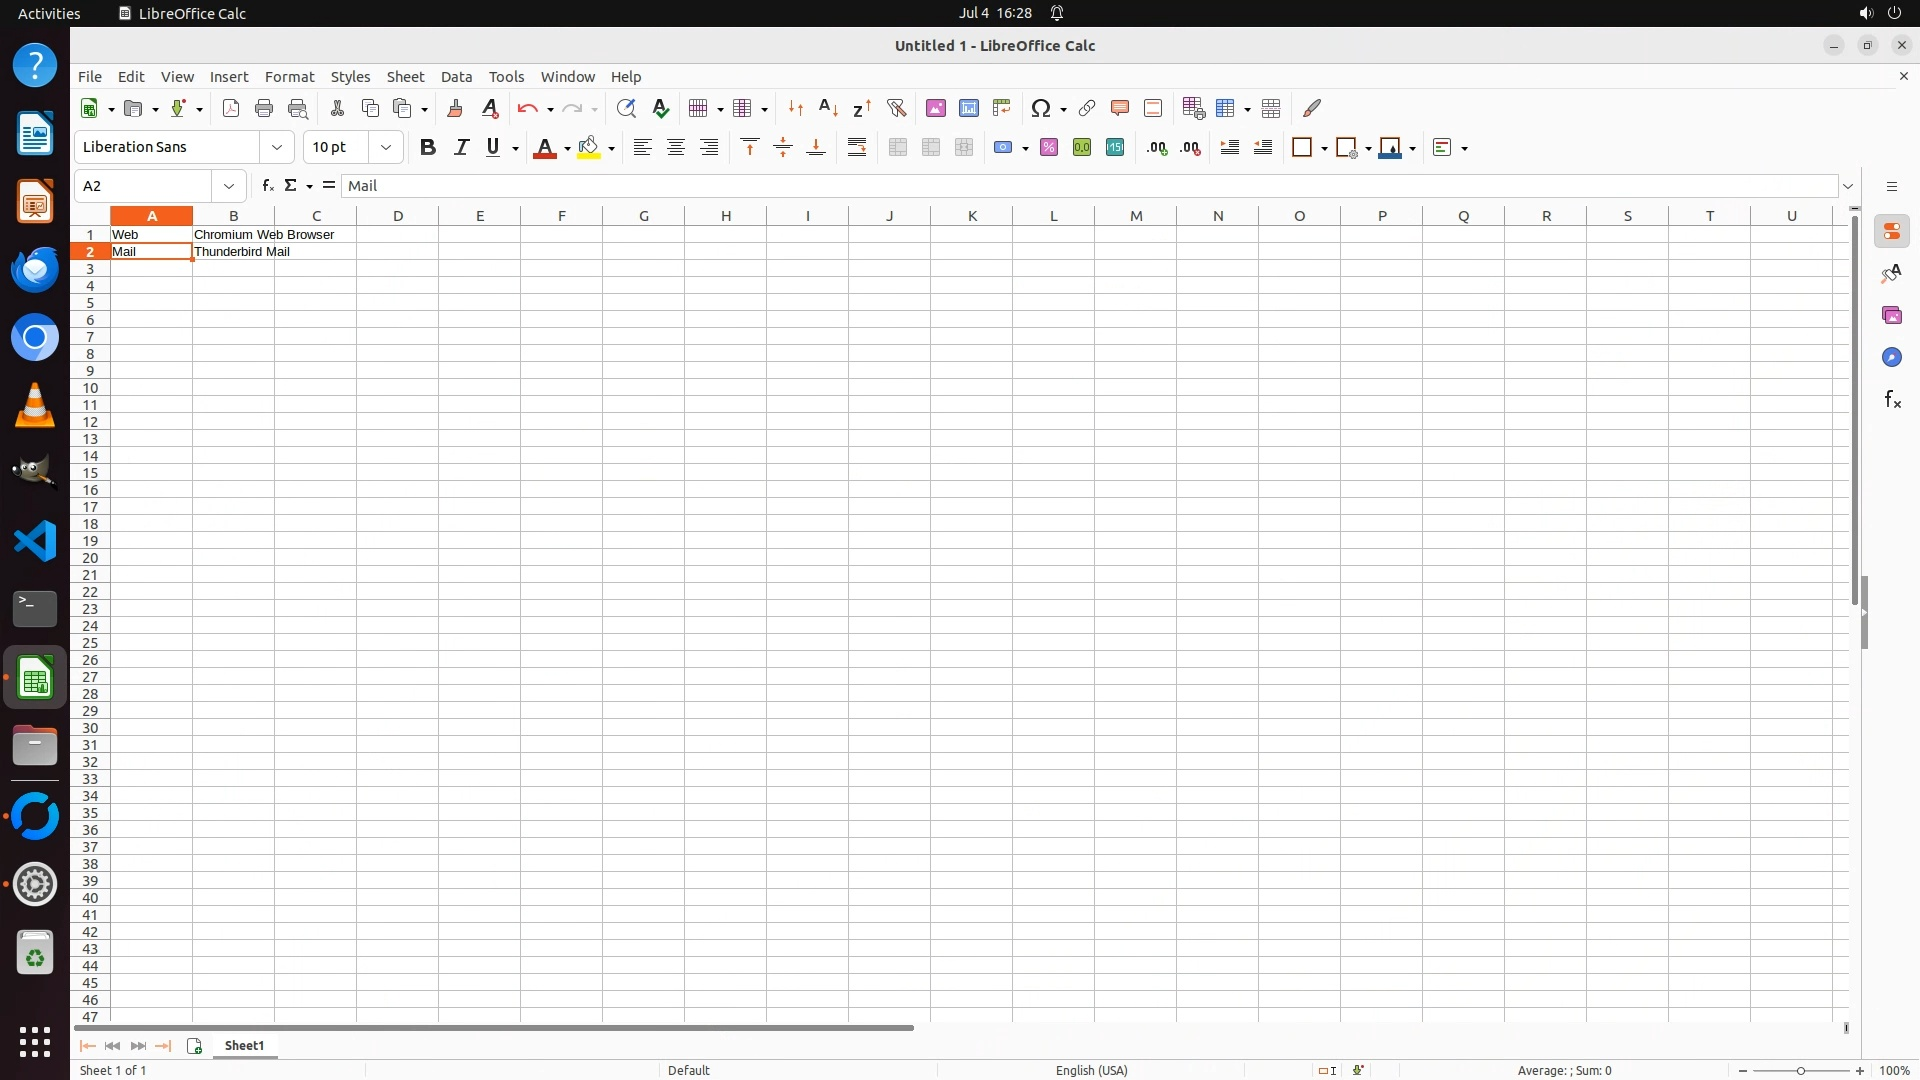Open the Functions sidebar panel icon
This screenshot has width=1920, height=1080.
1891,400
